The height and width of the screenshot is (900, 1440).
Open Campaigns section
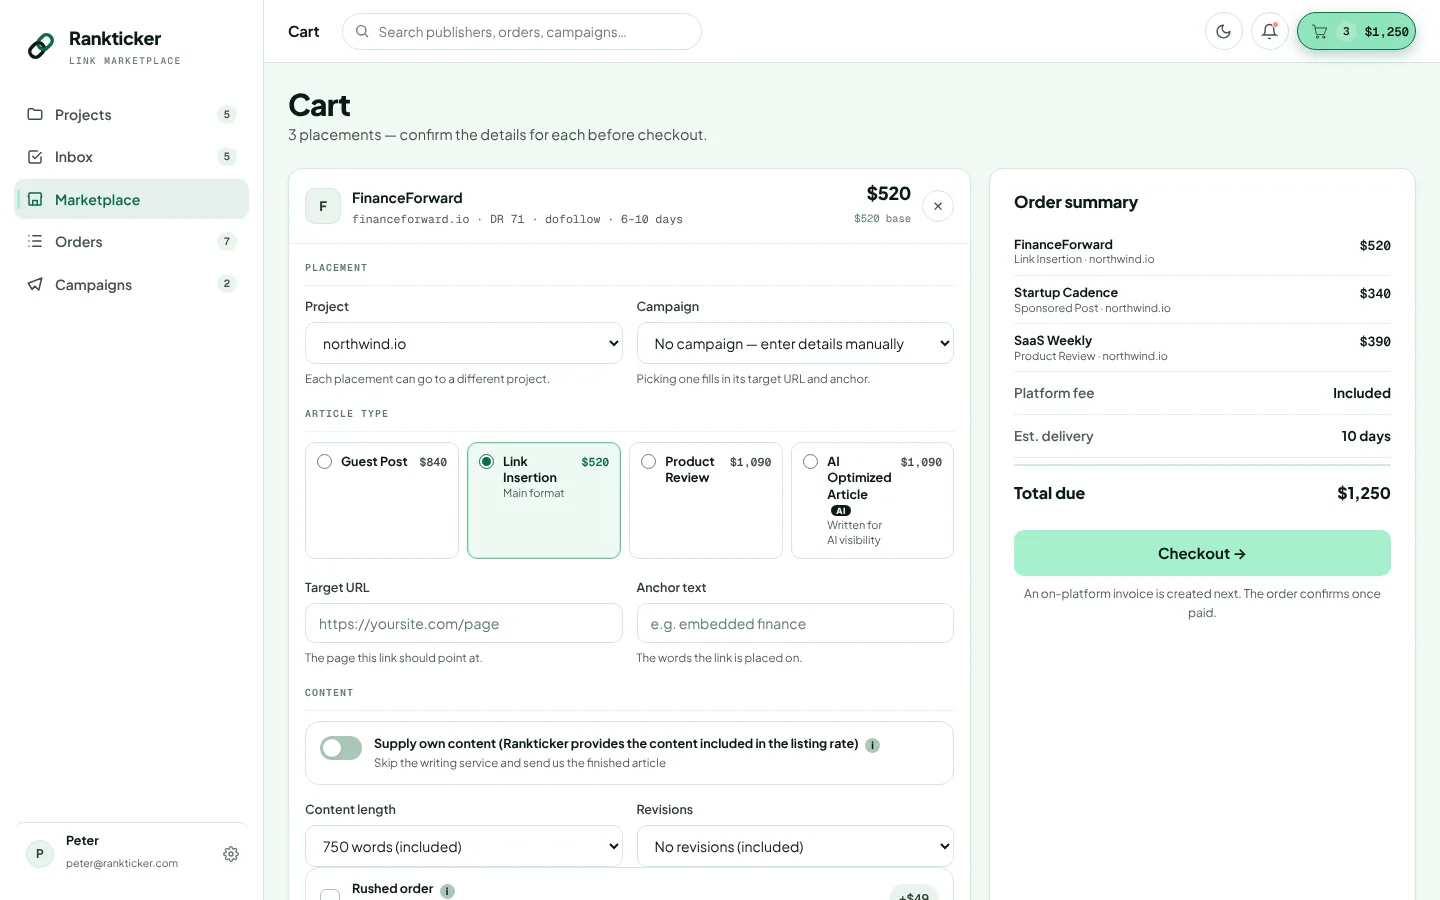132,284
